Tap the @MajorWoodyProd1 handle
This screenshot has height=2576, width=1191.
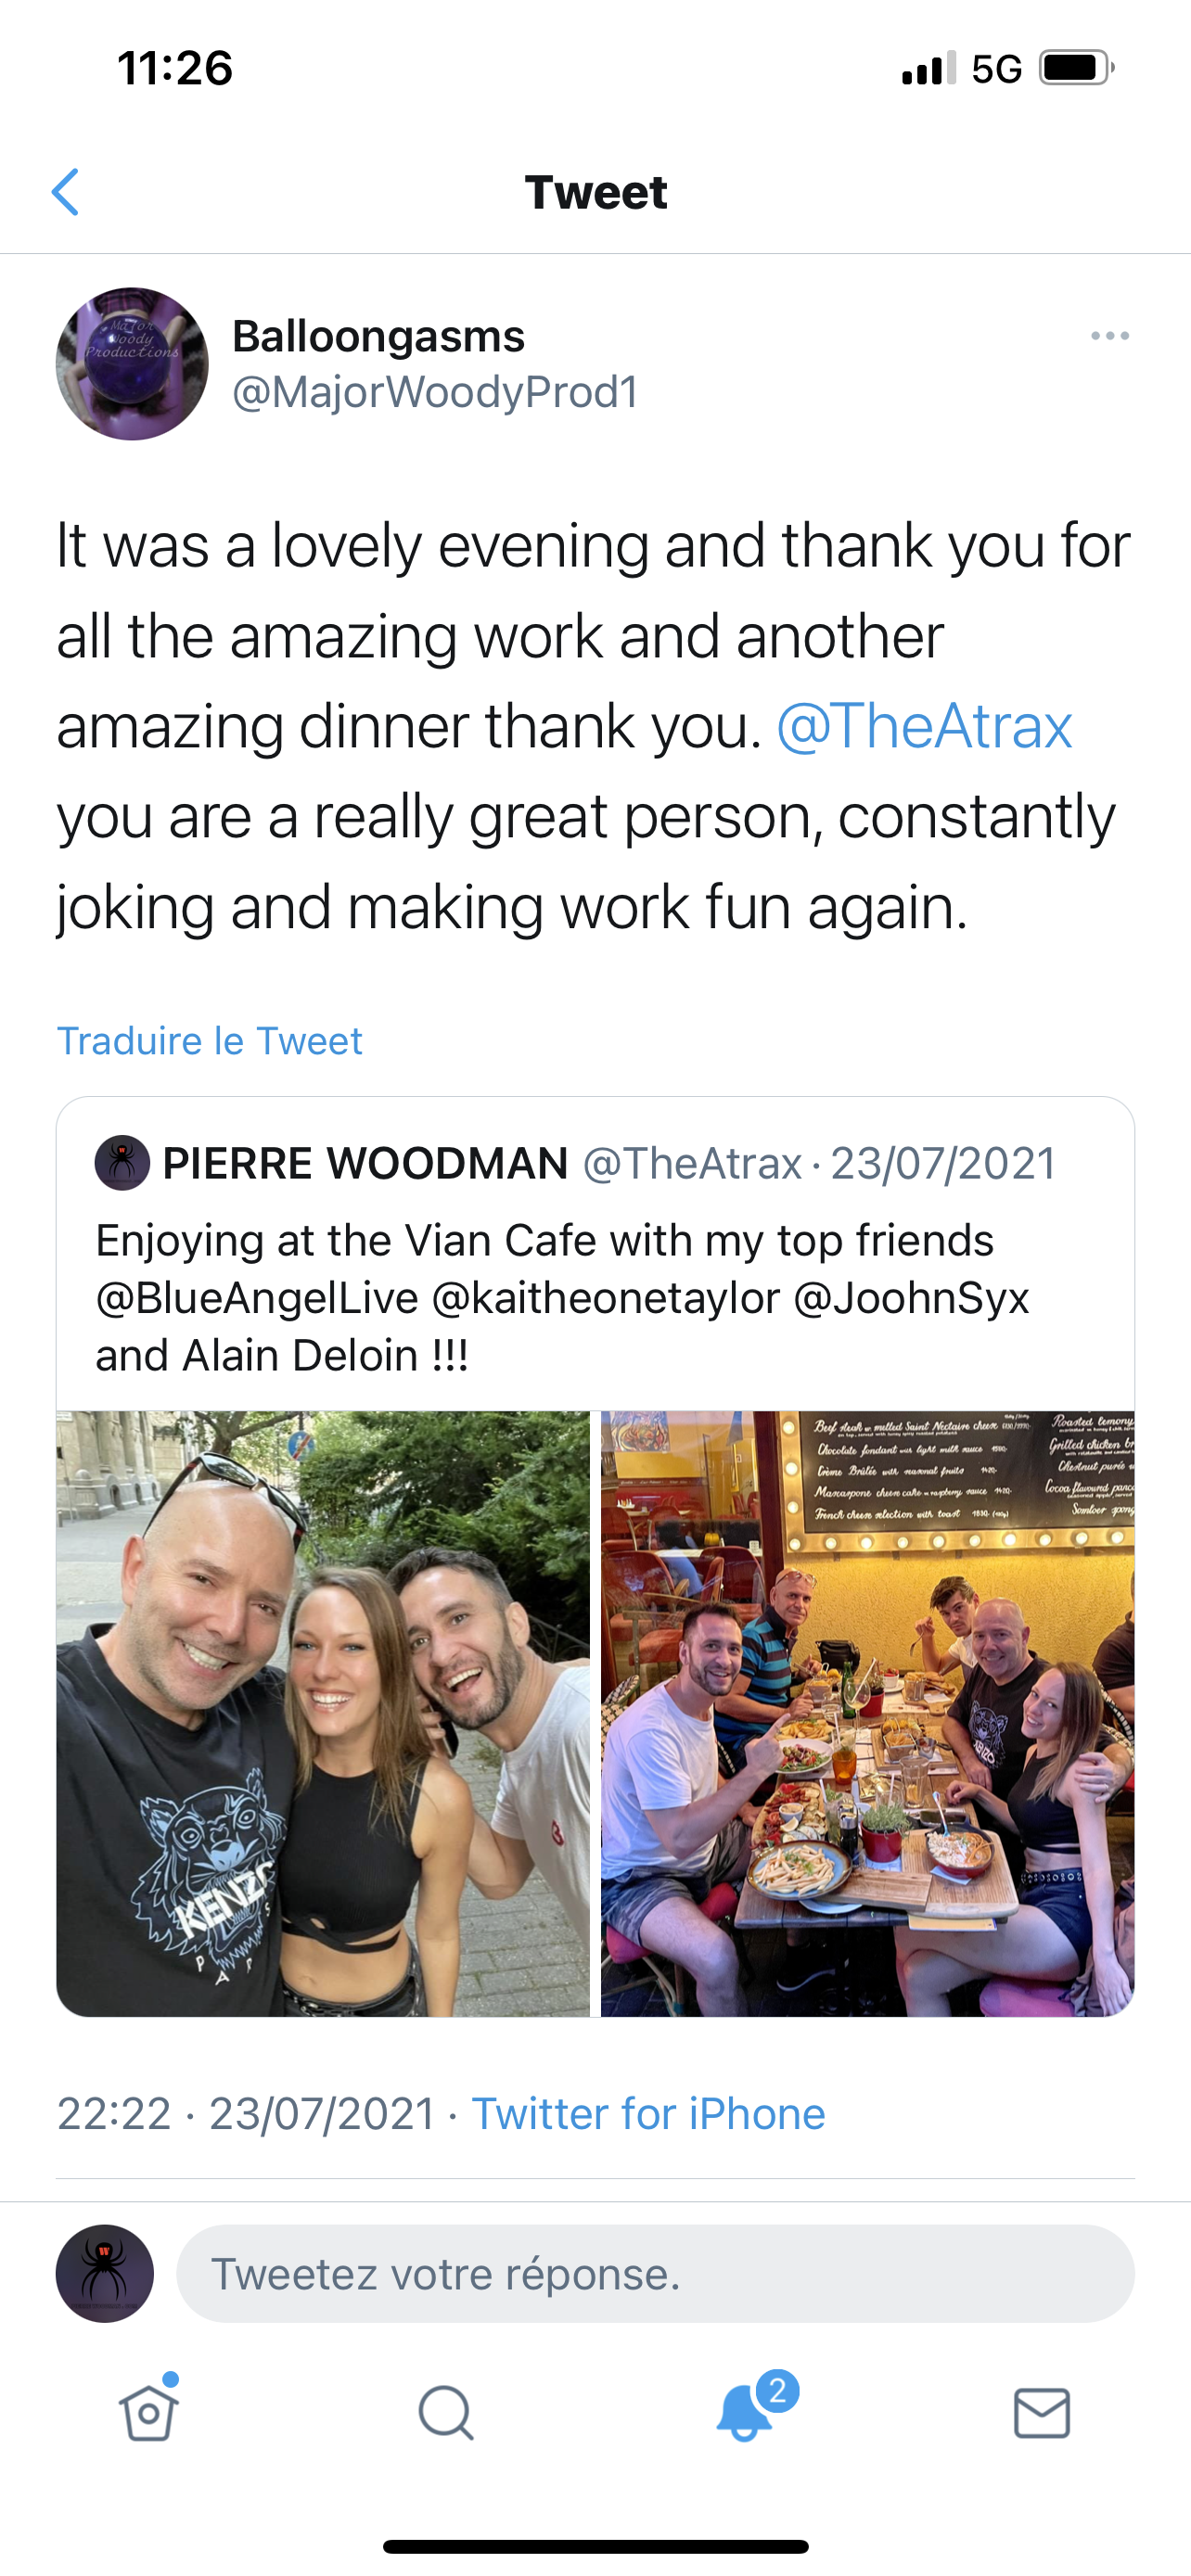coord(435,392)
